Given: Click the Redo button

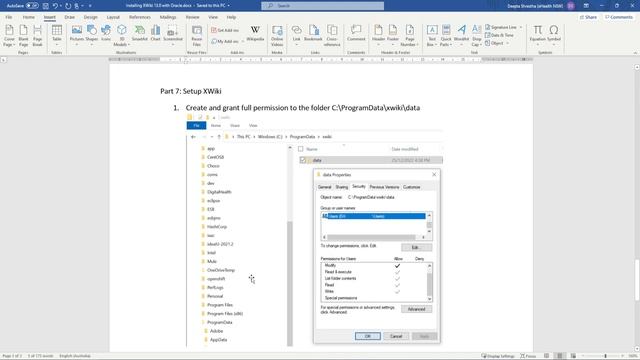Looking at the screenshot, I should point(68,6).
